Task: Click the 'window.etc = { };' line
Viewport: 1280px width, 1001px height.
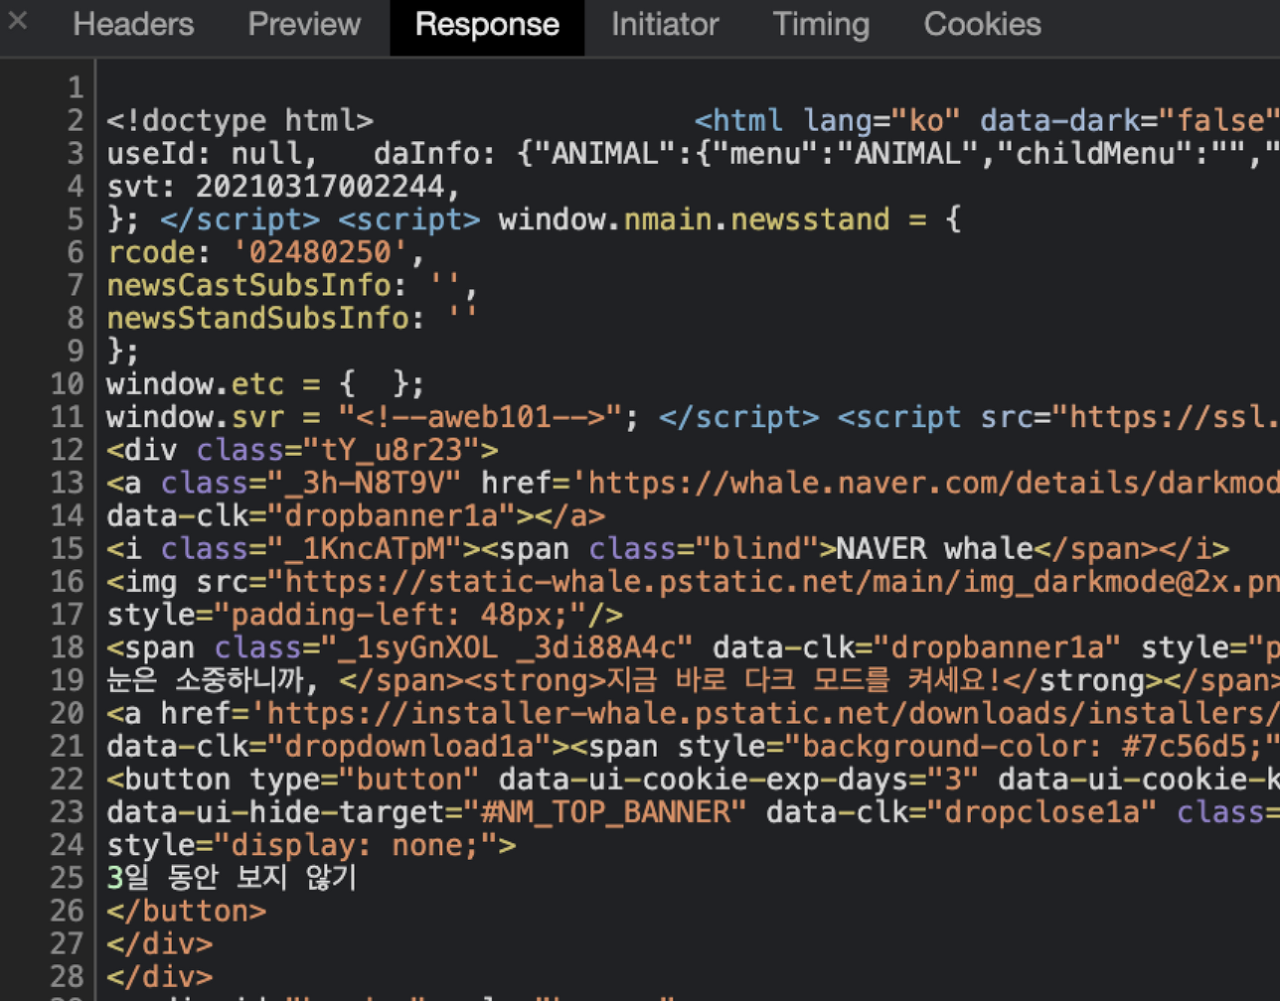Action: [266, 385]
